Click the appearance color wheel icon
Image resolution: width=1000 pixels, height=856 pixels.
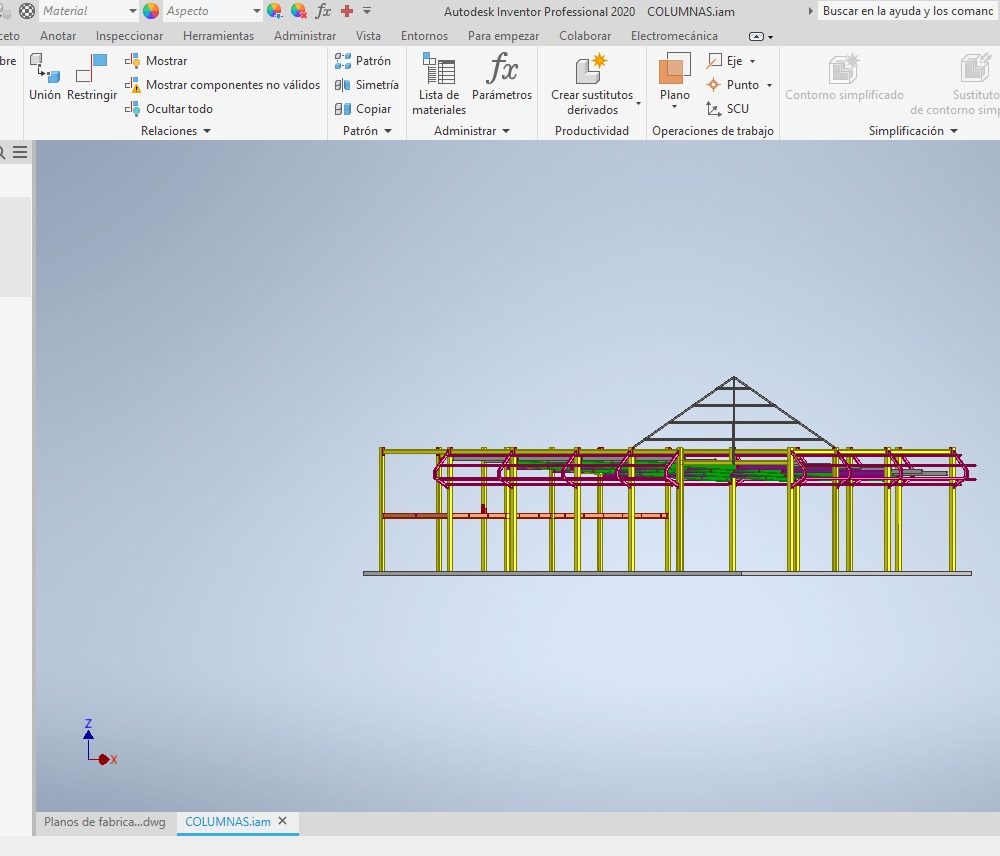[x=151, y=11]
